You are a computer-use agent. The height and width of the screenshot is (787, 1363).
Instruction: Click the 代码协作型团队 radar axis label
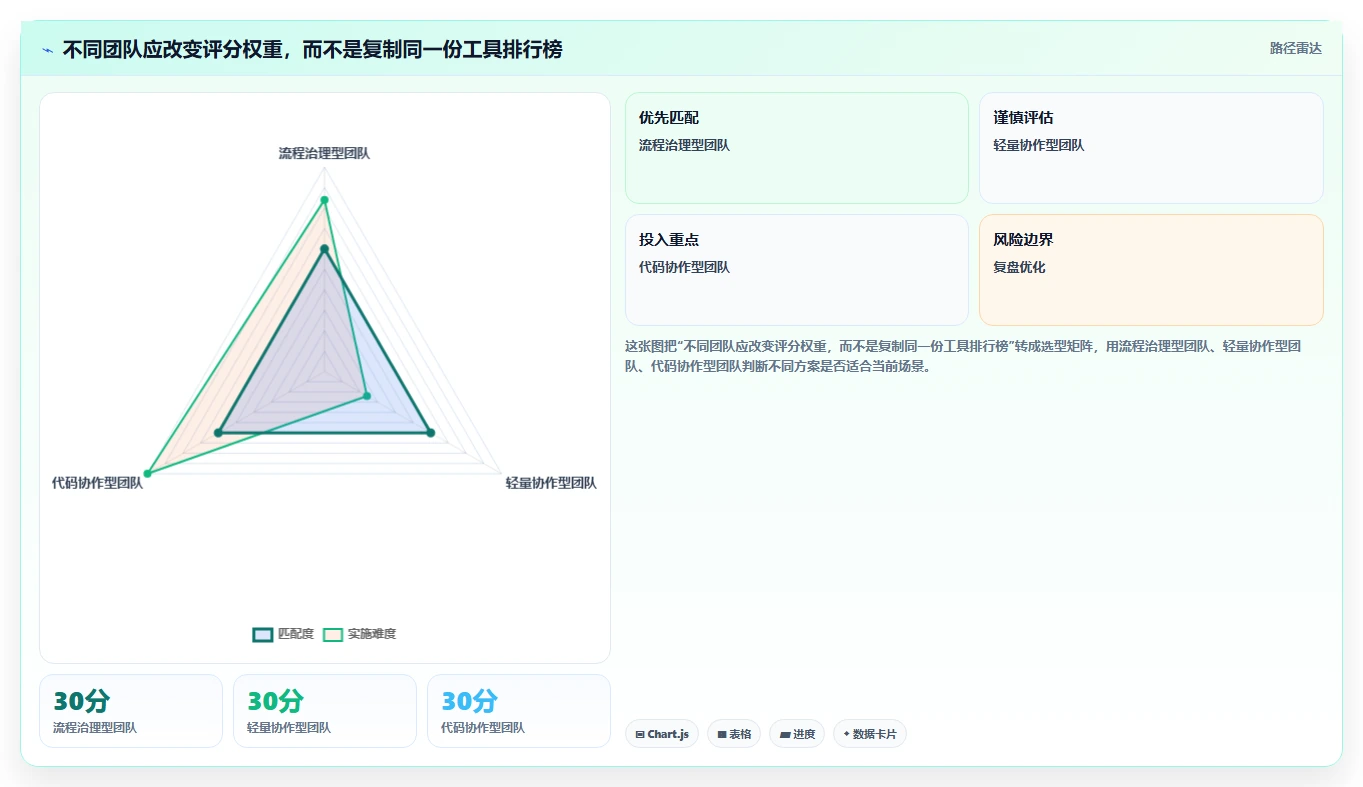97,483
